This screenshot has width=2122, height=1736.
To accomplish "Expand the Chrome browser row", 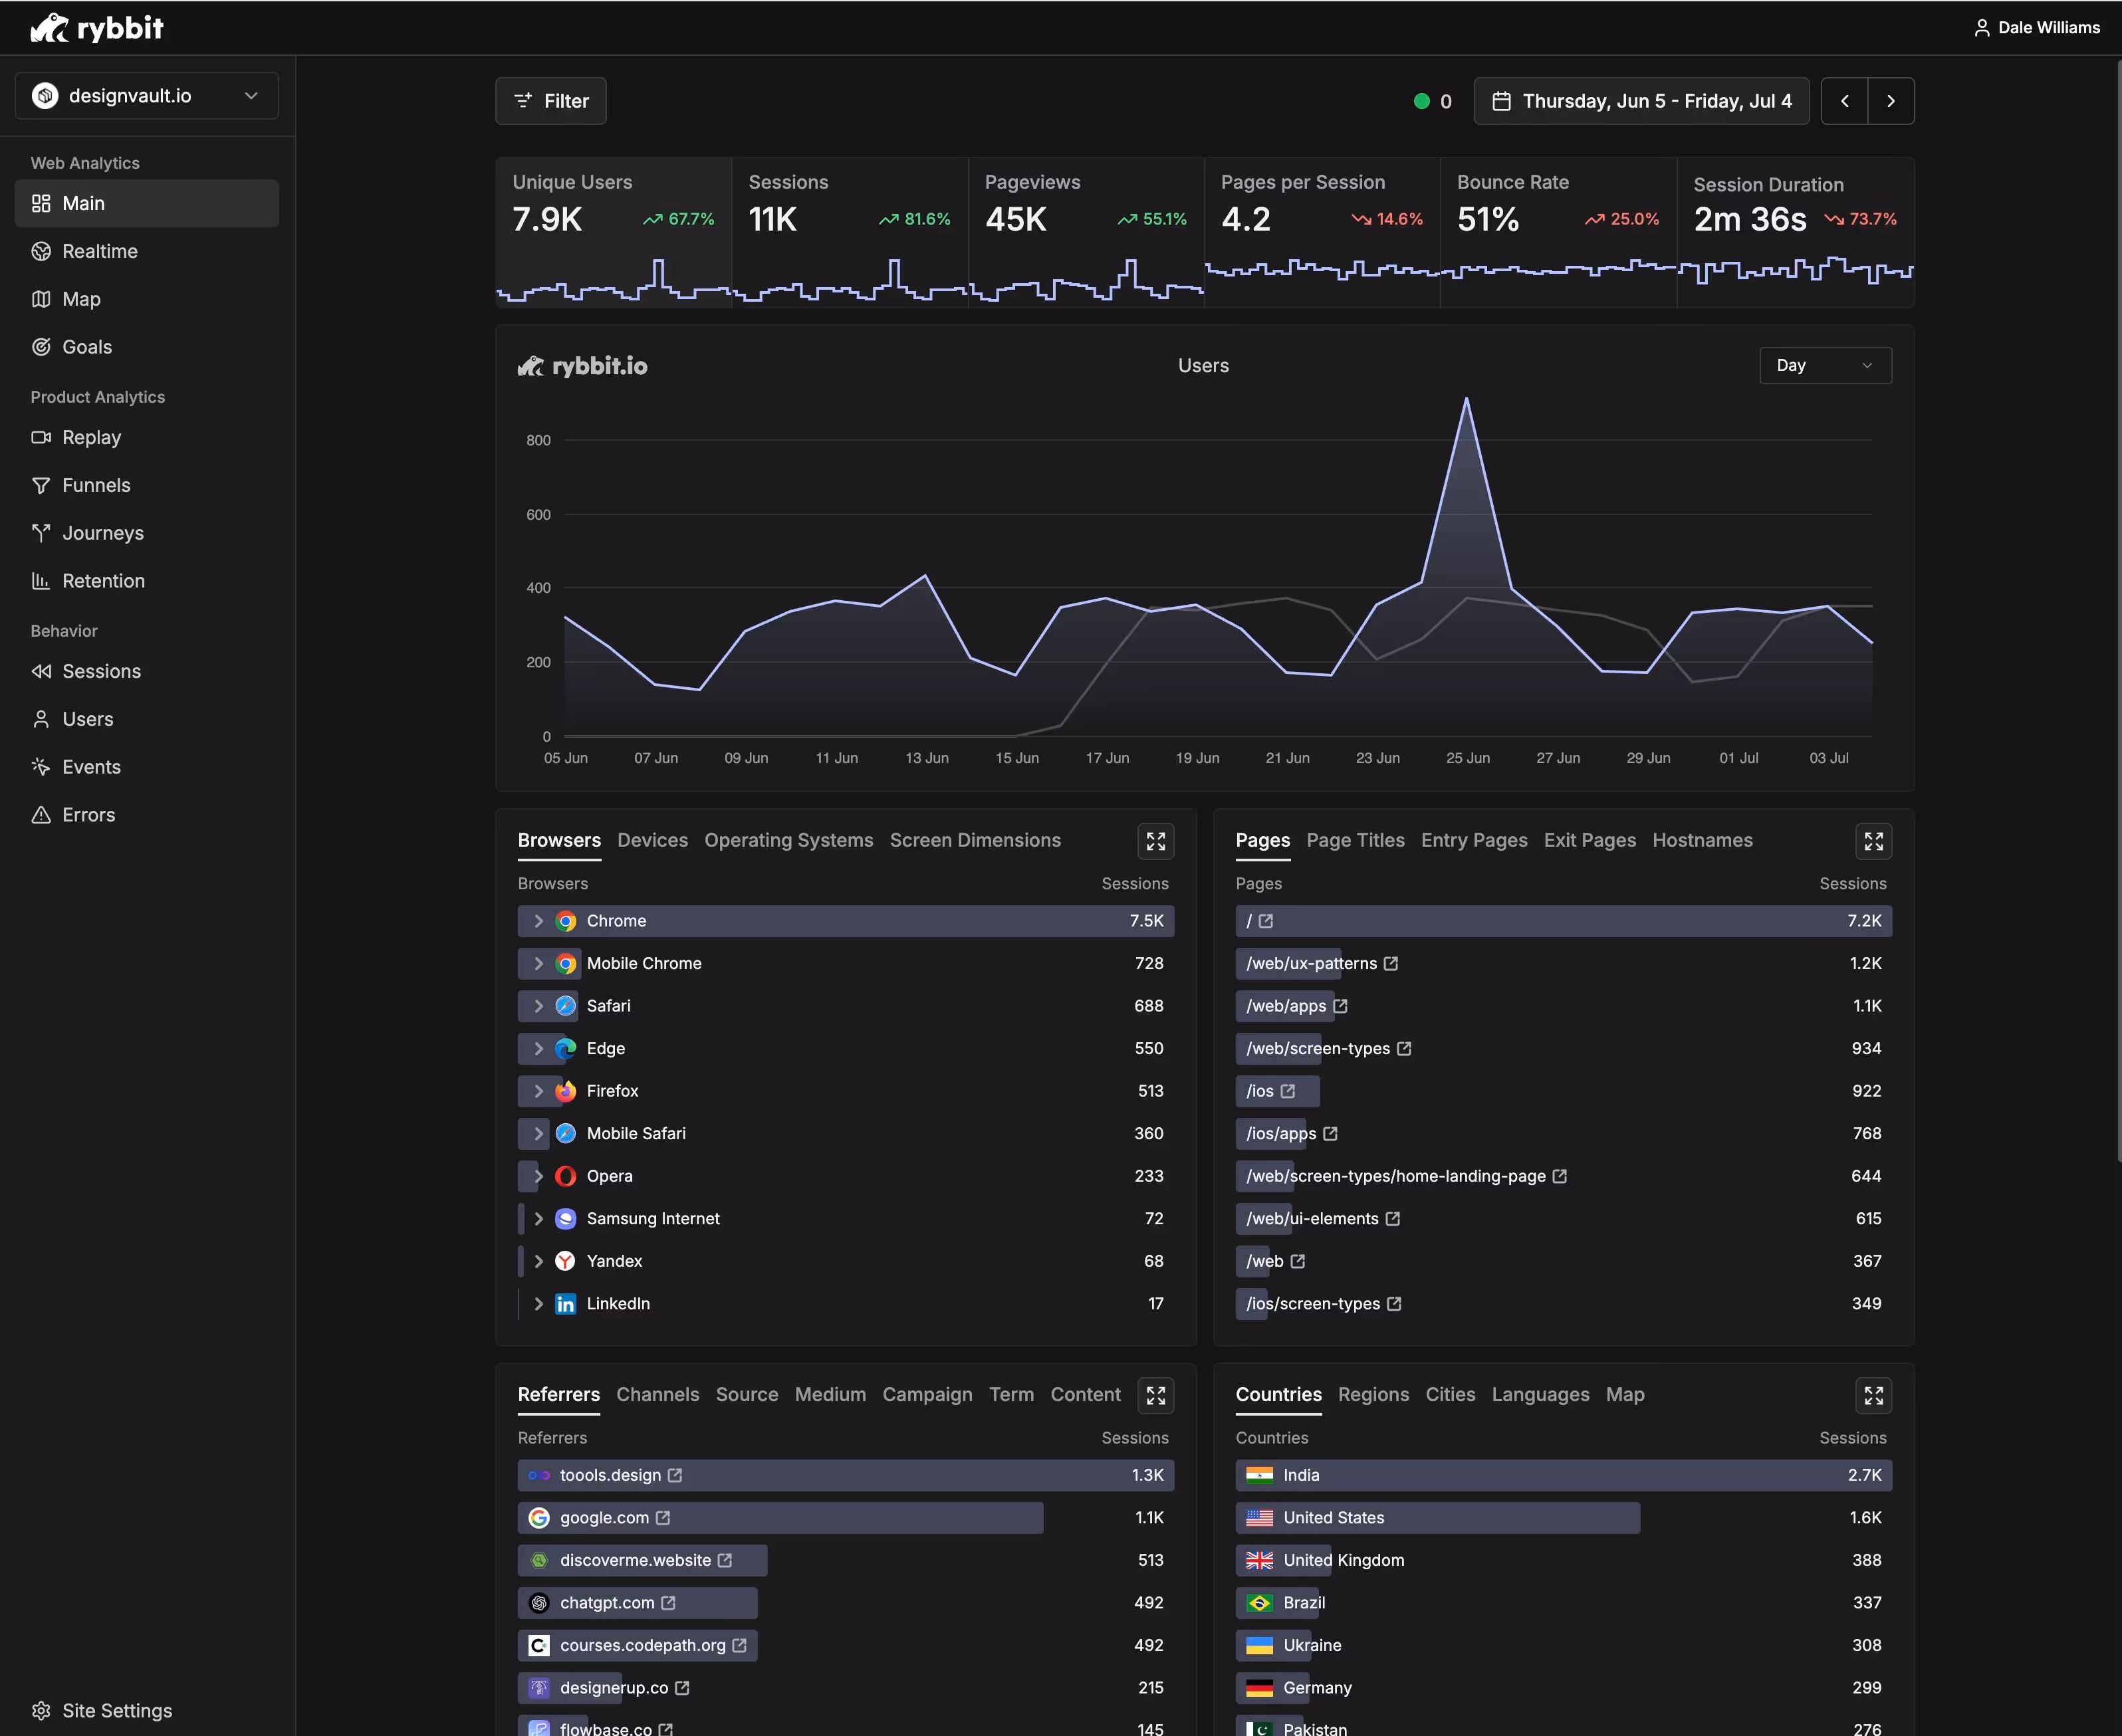I will tap(538, 921).
